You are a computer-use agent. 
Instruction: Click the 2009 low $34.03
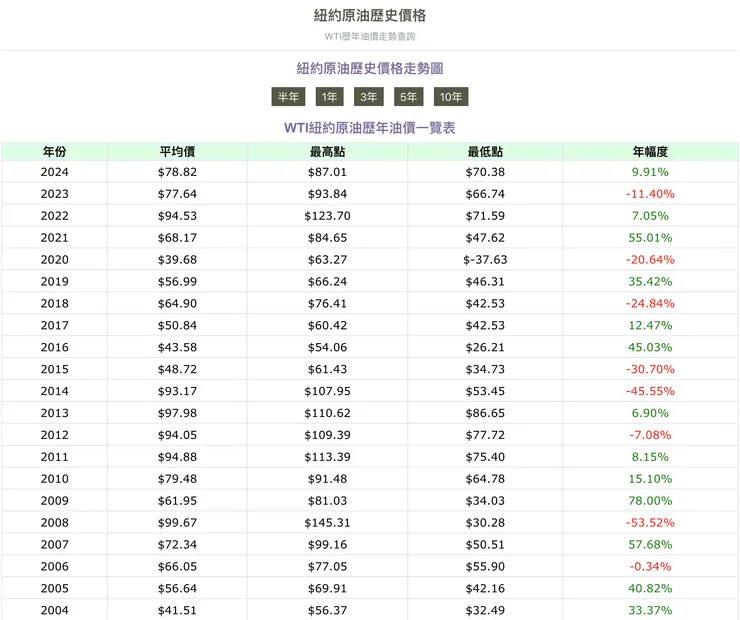coord(485,501)
